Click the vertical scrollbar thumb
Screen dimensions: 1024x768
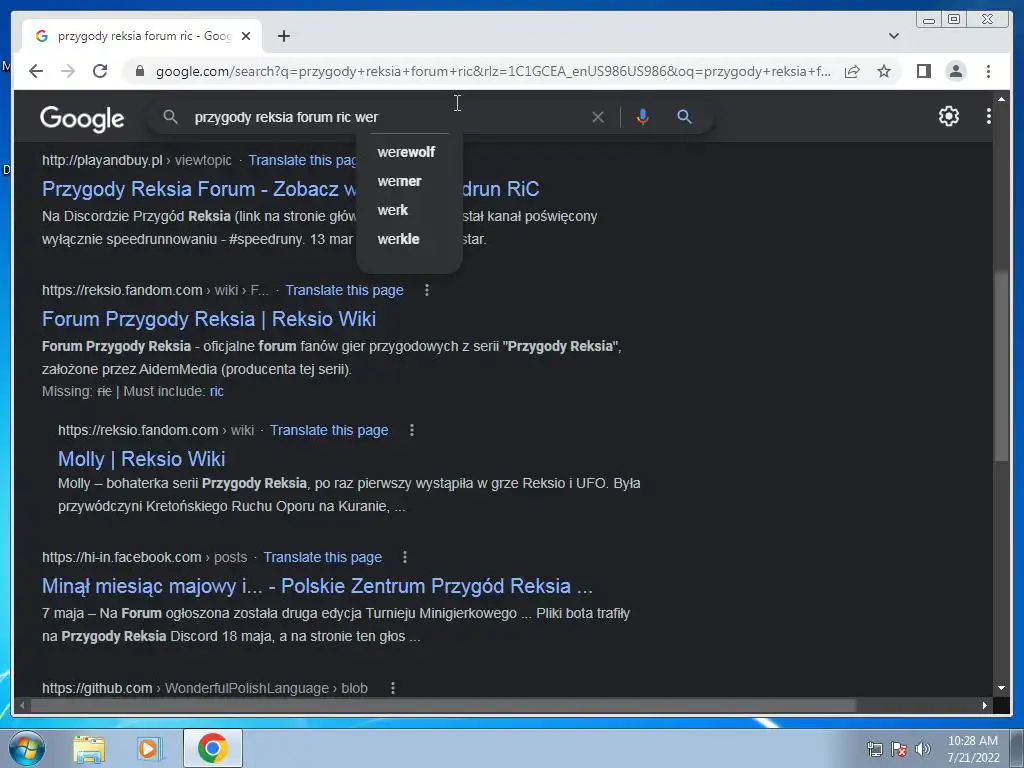pos(1001,368)
